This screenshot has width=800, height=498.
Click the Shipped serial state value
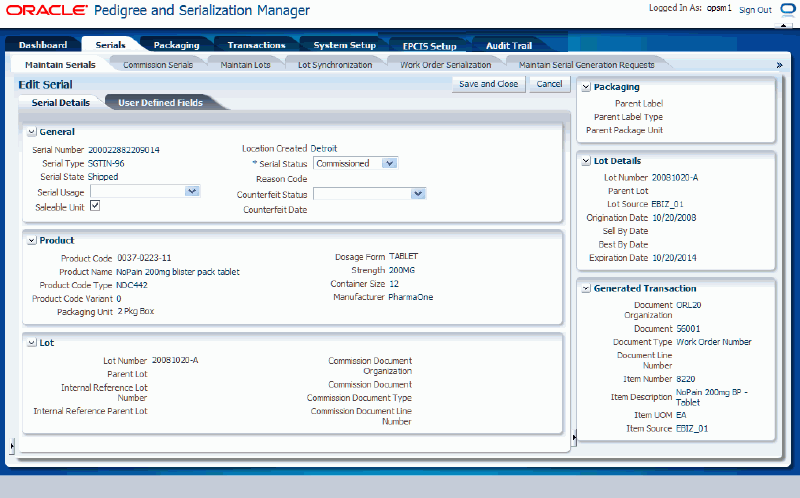103,177
